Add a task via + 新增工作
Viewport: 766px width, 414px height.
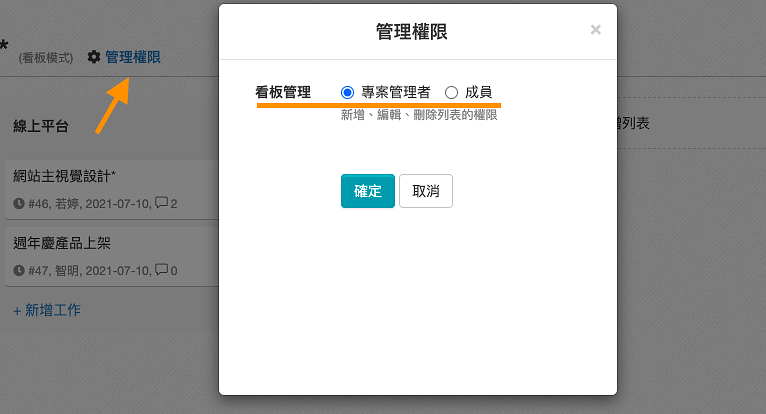(47, 310)
